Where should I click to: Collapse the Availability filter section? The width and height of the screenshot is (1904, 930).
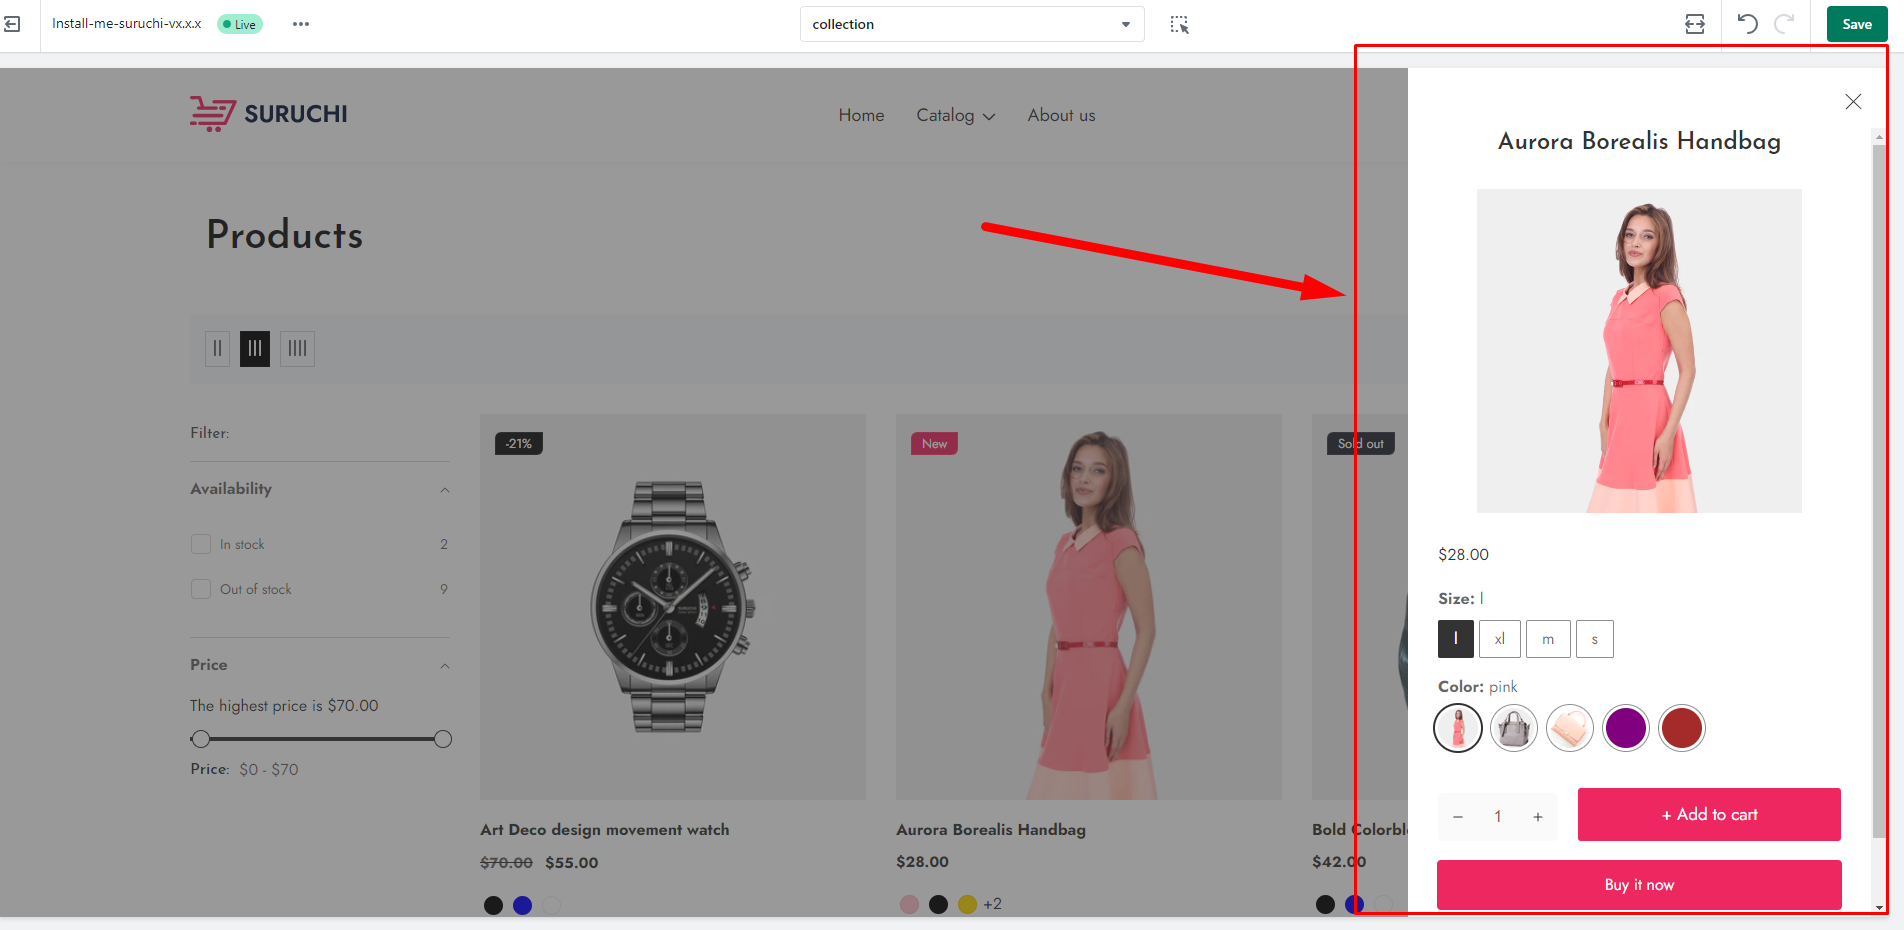click(445, 490)
